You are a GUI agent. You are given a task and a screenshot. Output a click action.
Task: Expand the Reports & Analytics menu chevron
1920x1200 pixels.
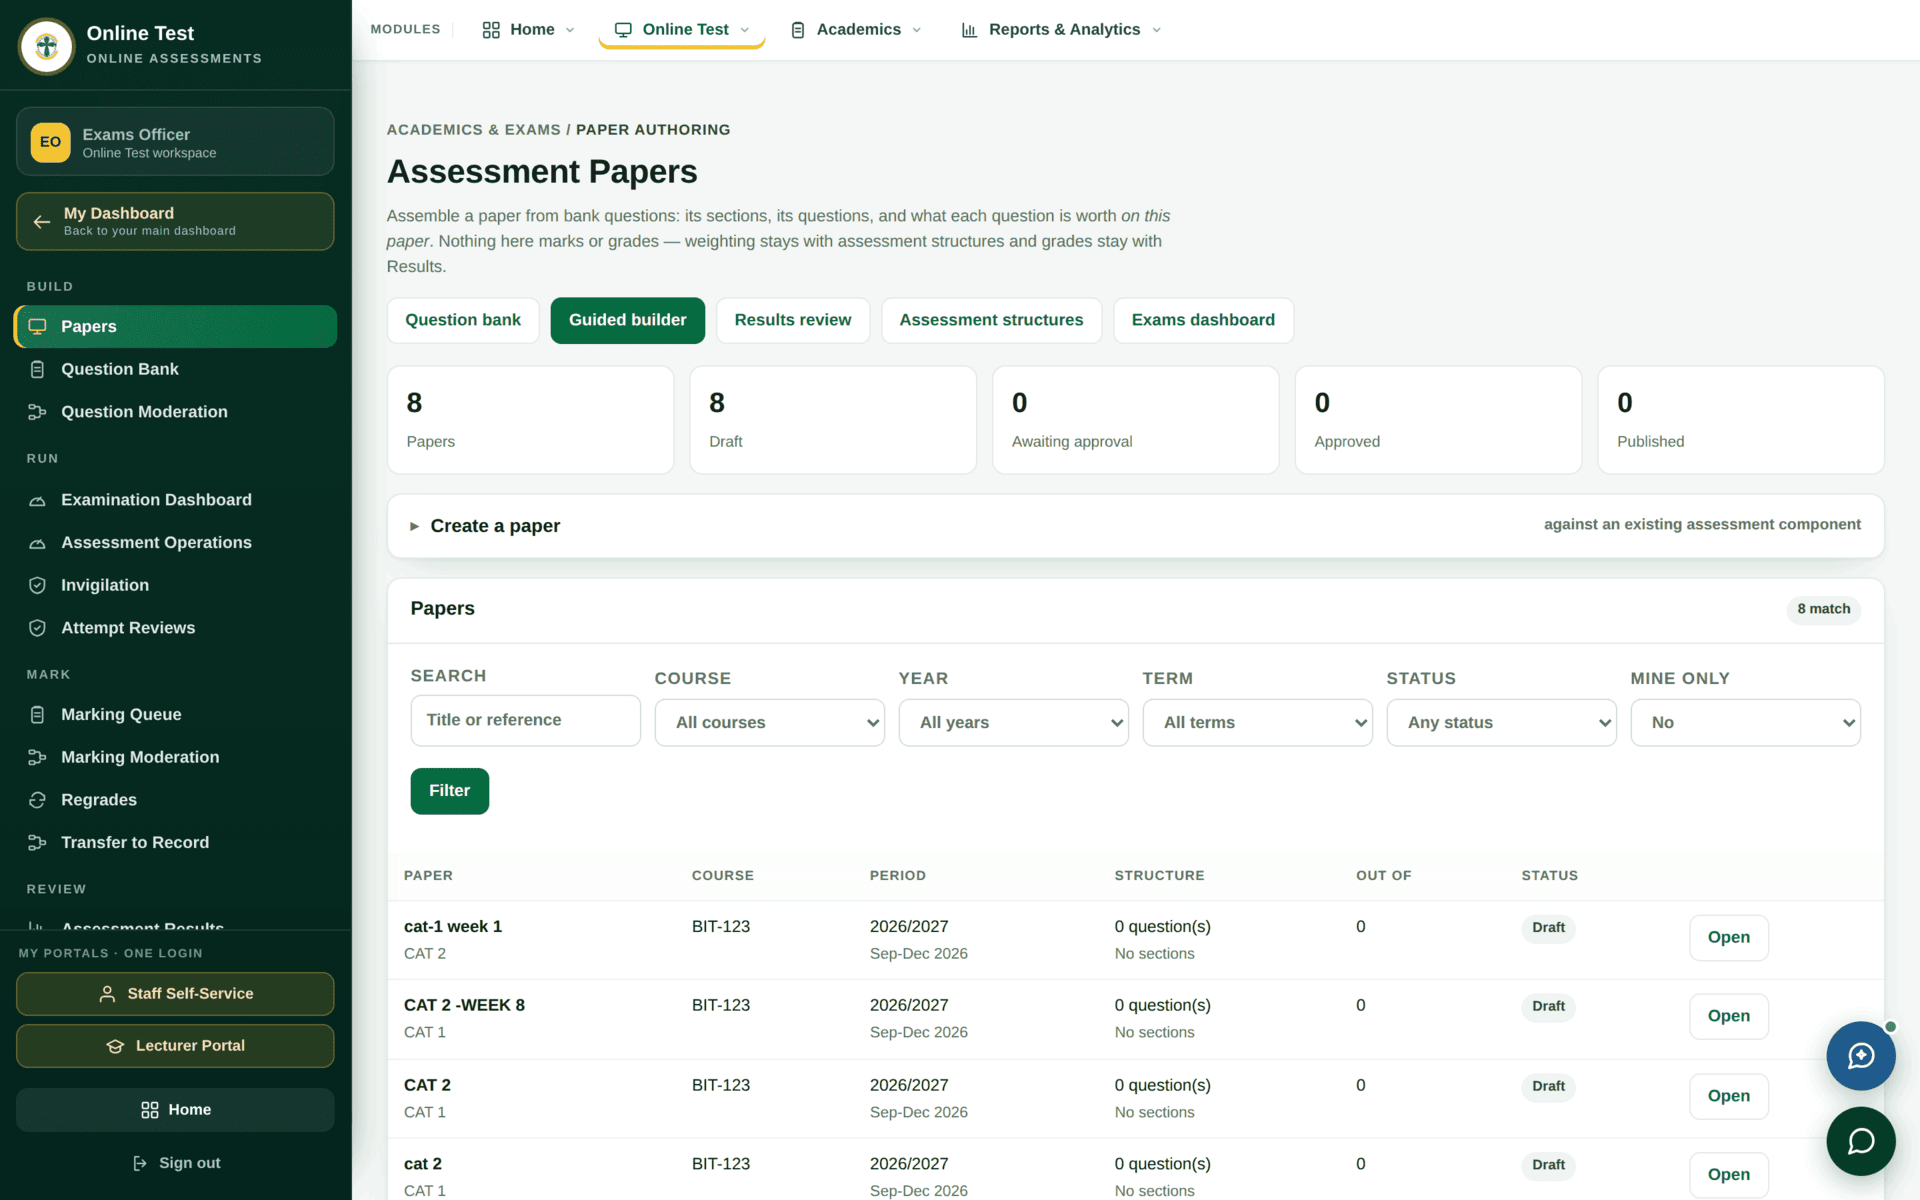(x=1156, y=30)
